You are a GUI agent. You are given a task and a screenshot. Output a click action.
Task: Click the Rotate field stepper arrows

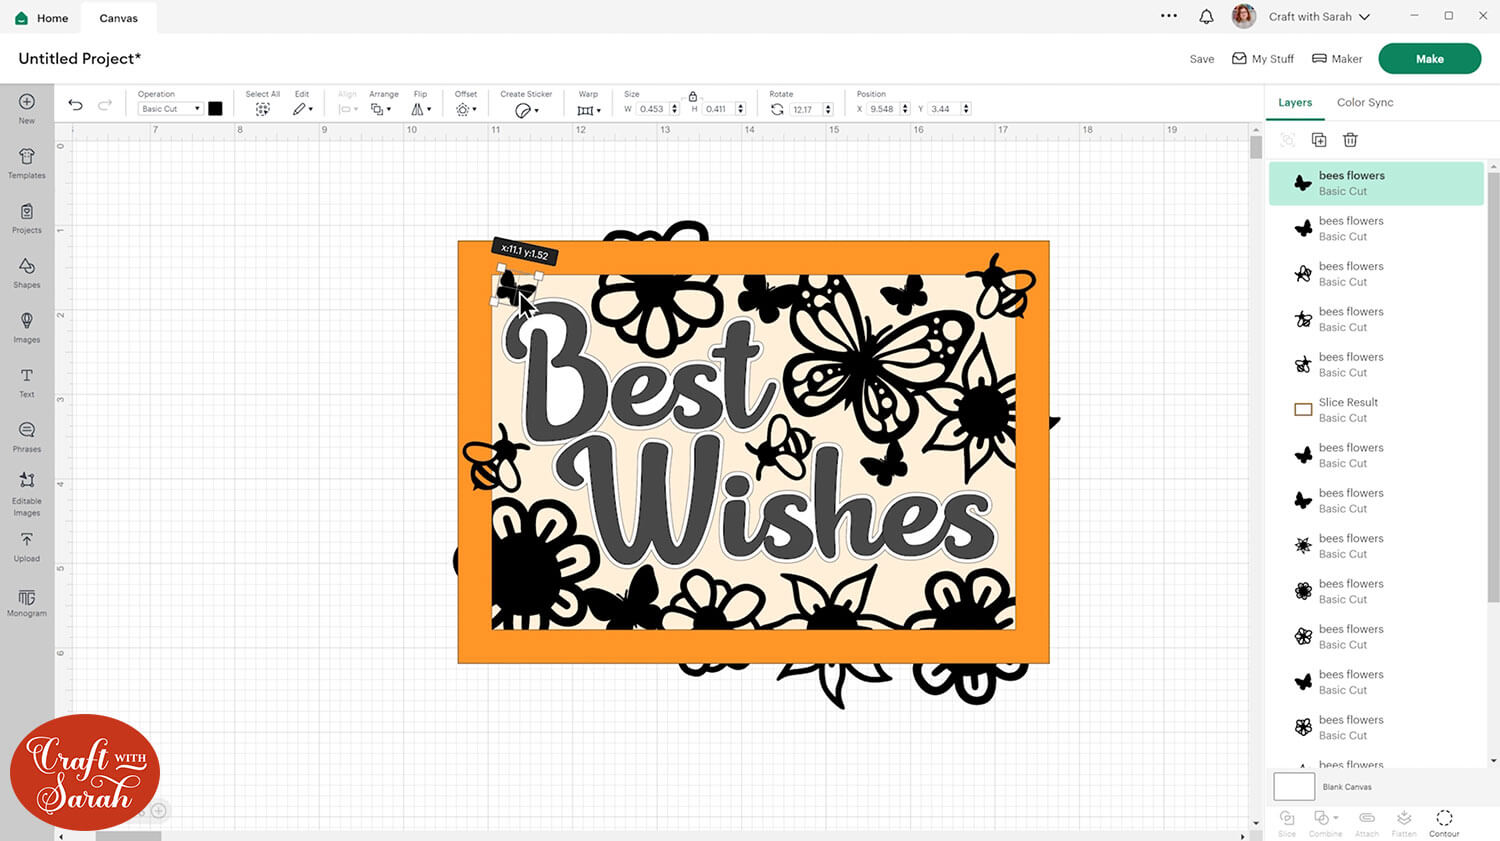(x=827, y=109)
